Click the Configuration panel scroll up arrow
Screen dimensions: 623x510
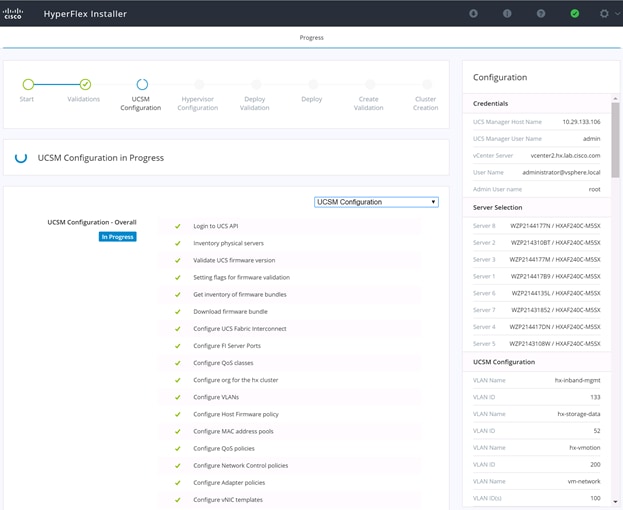click(x=615, y=98)
